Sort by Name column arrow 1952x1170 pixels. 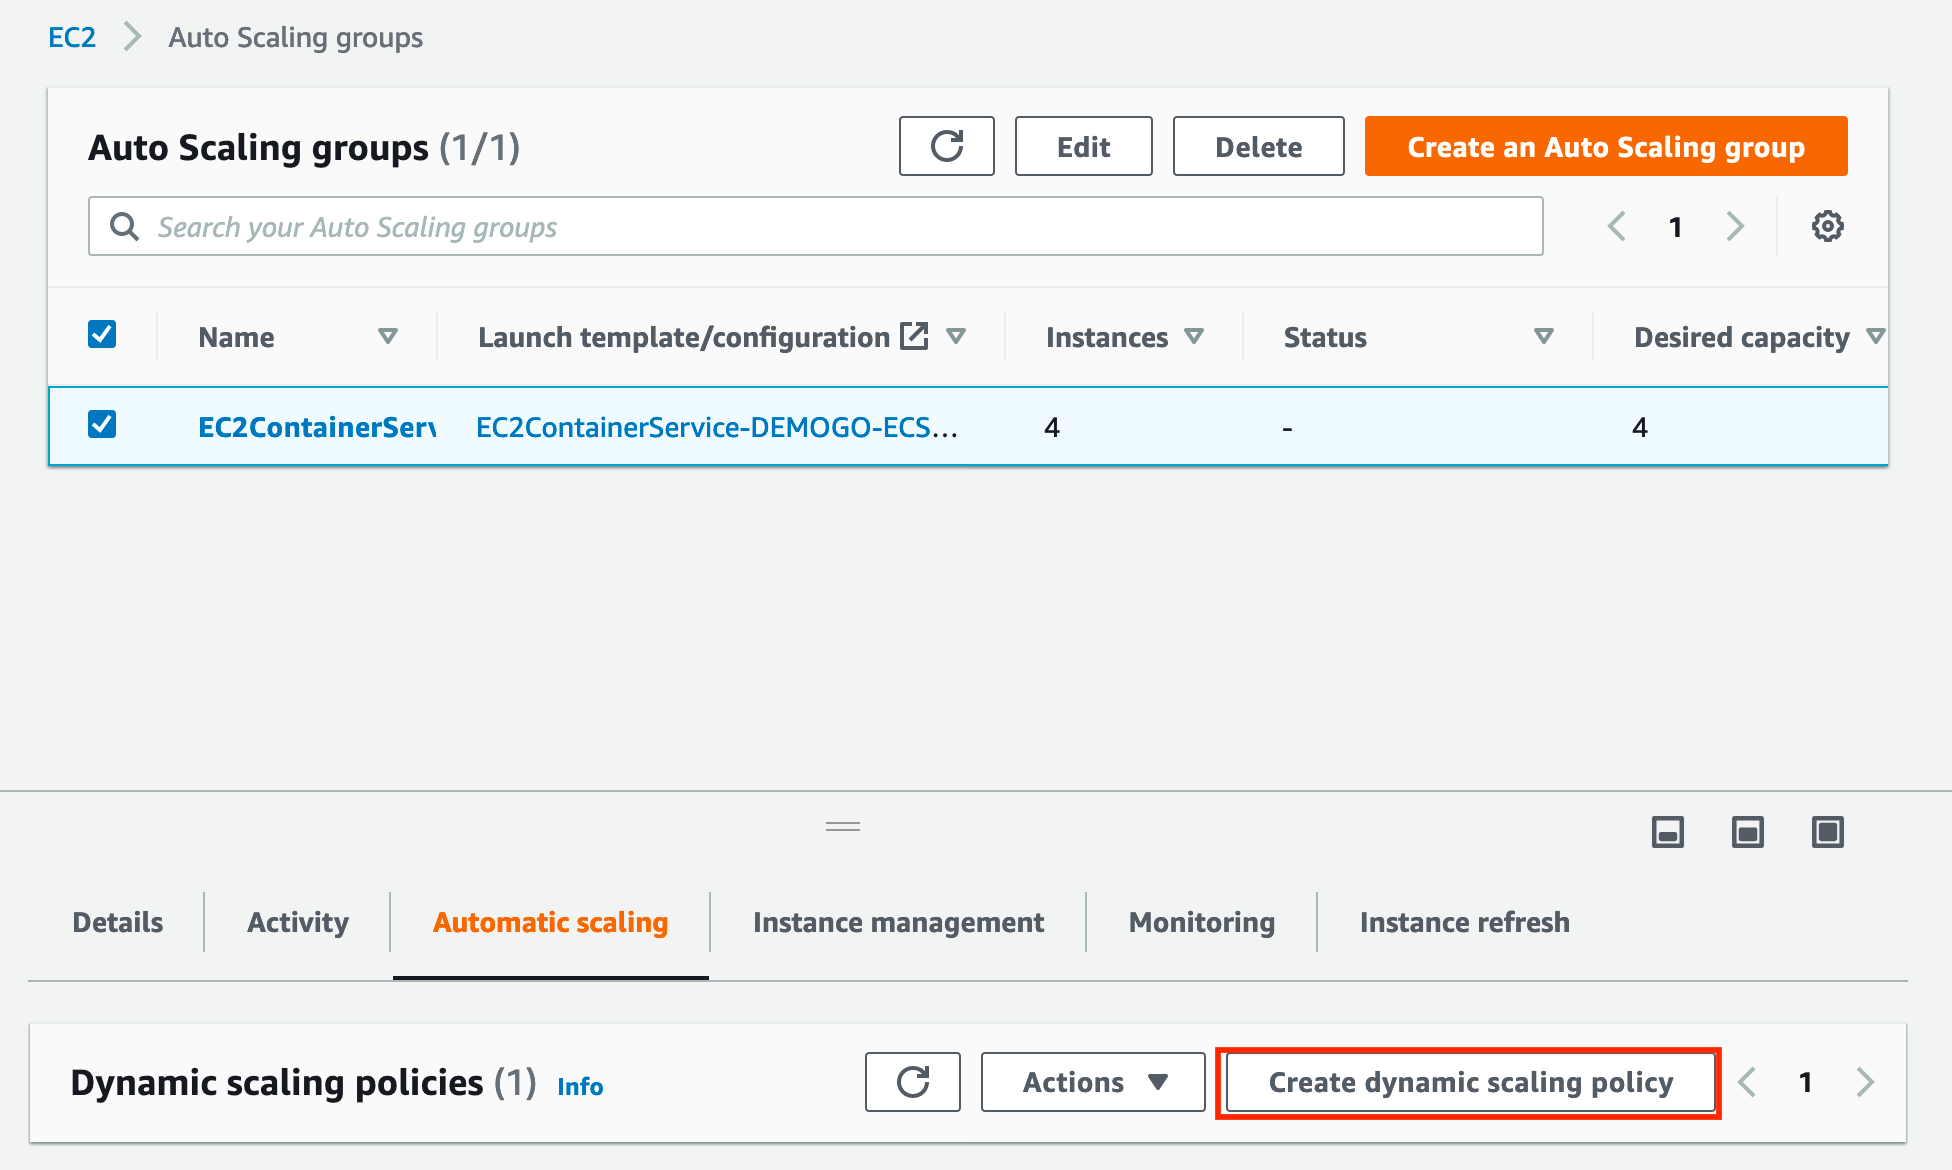pyautogui.click(x=388, y=336)
